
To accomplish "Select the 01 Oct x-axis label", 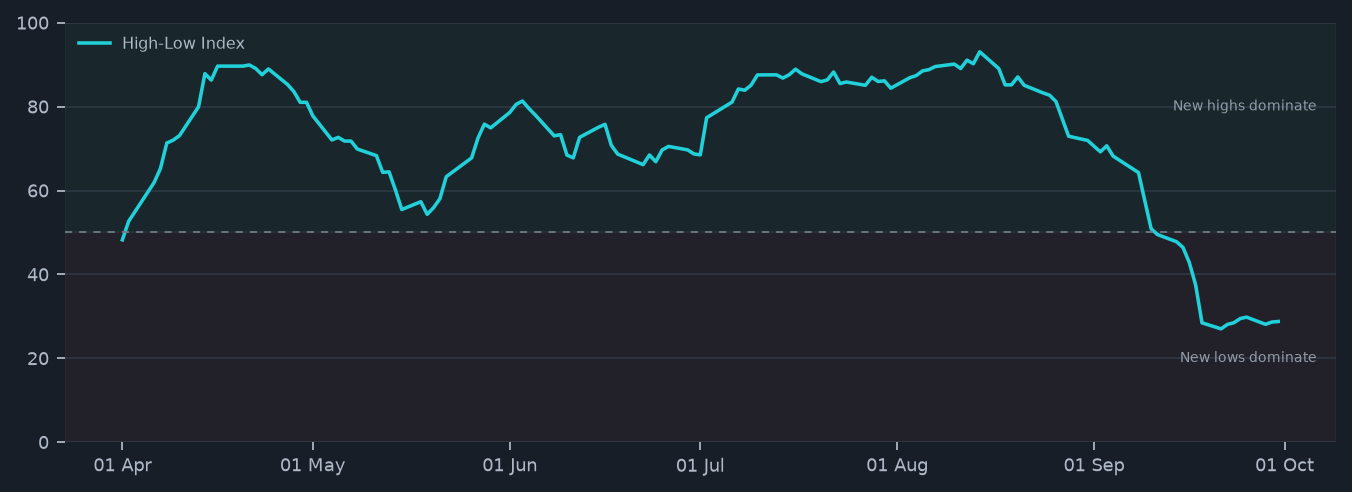I will tap(1284, 466).
